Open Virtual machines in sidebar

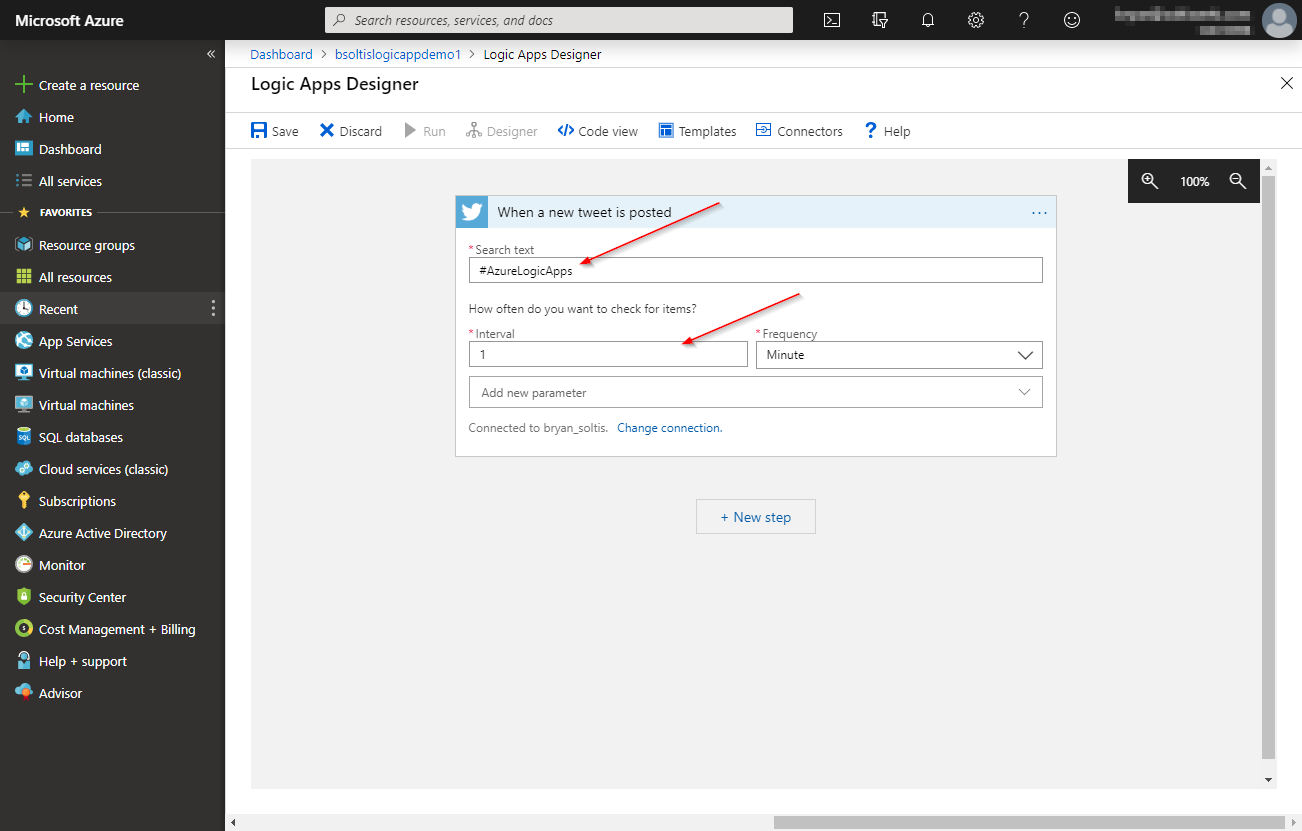86,405
